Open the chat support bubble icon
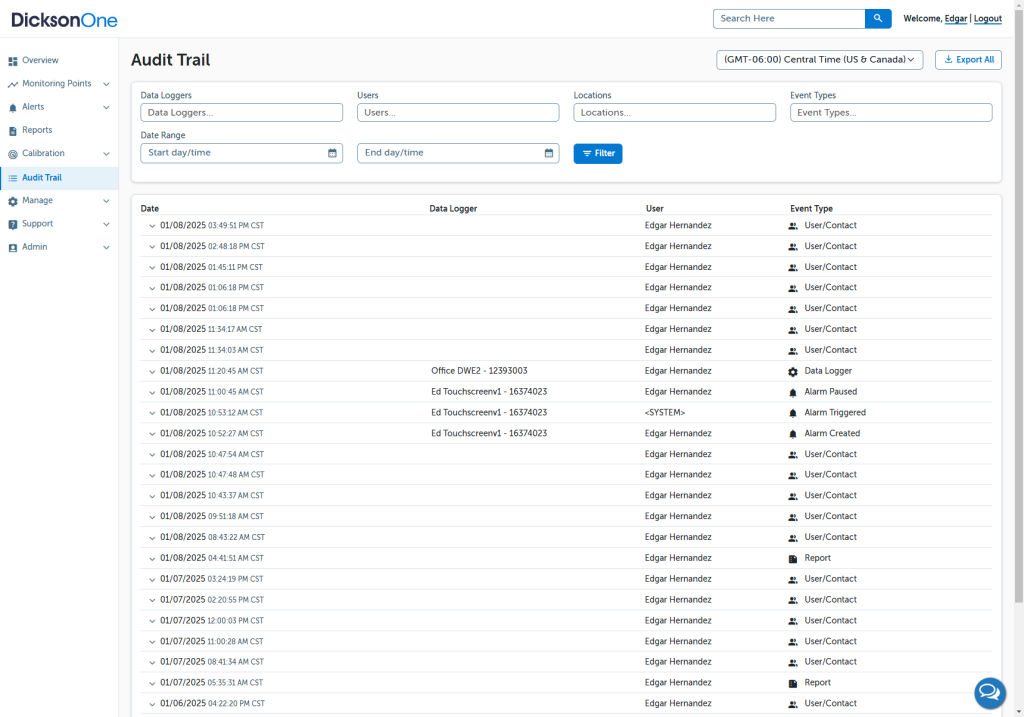This screenshot has width=1024, height=717. [x=989, y=691]
